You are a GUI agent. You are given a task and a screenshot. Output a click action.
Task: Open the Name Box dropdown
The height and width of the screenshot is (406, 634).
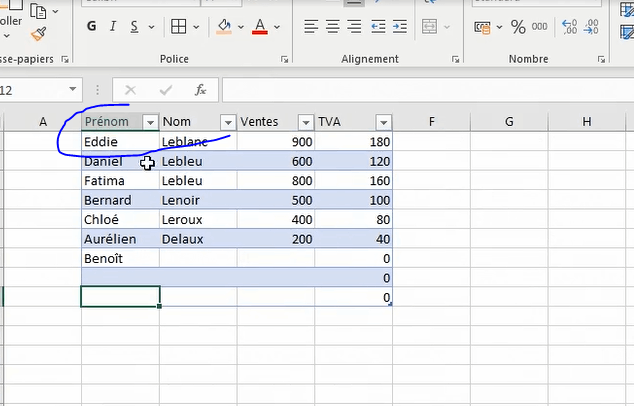point(72,89)
